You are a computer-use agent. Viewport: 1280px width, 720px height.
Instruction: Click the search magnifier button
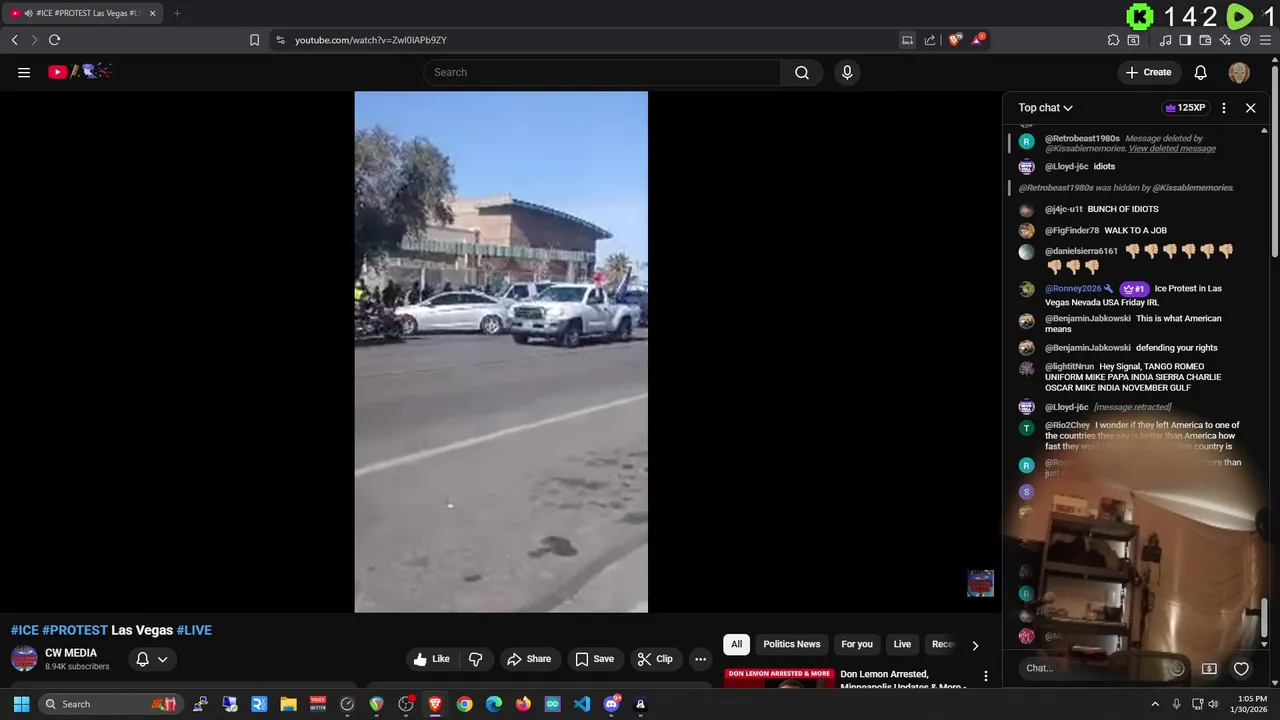click(x=802, y=72)
